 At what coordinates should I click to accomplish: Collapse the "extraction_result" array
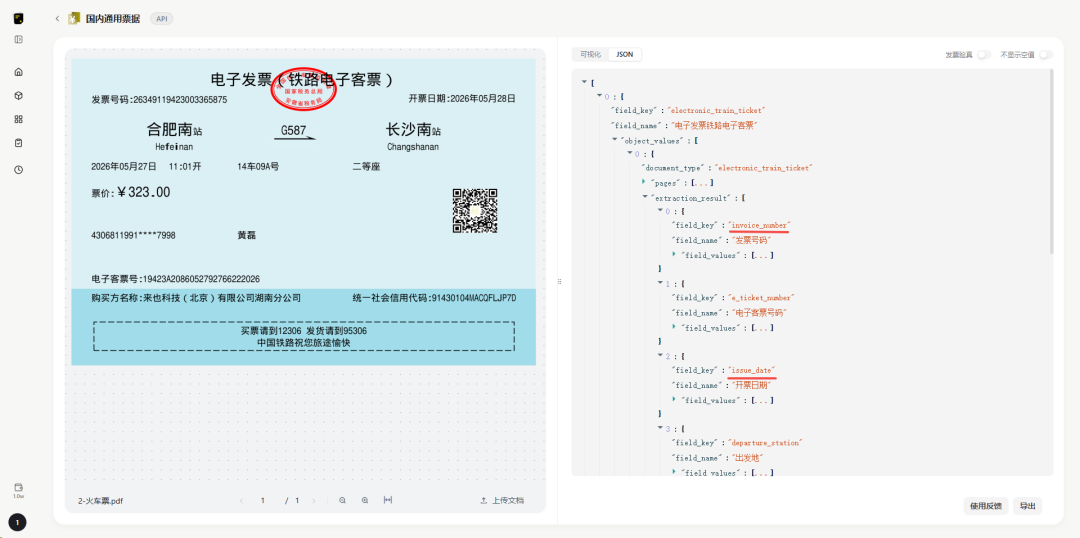coord(644,197)
